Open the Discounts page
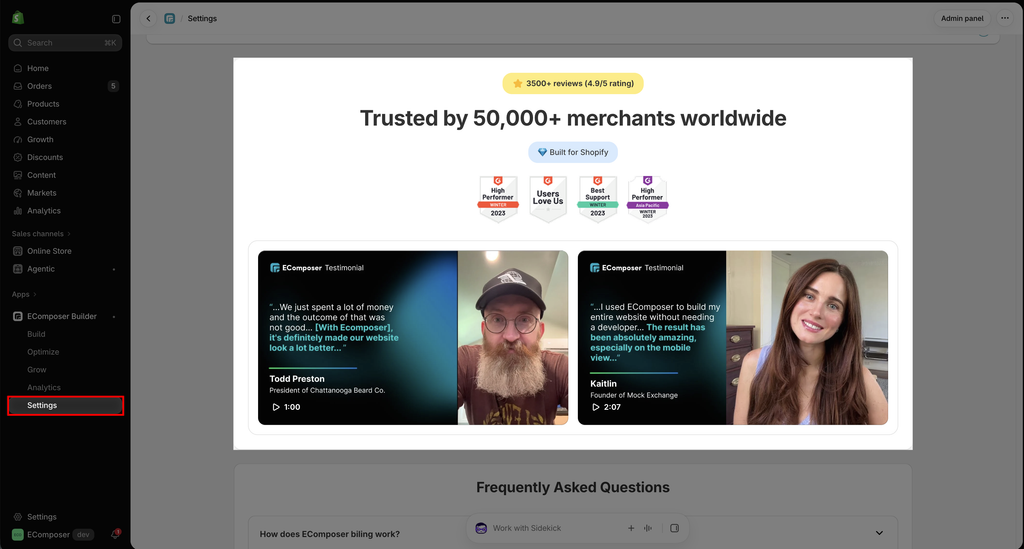Viewport: 1024px width, 549px height. tap(45, 157)
